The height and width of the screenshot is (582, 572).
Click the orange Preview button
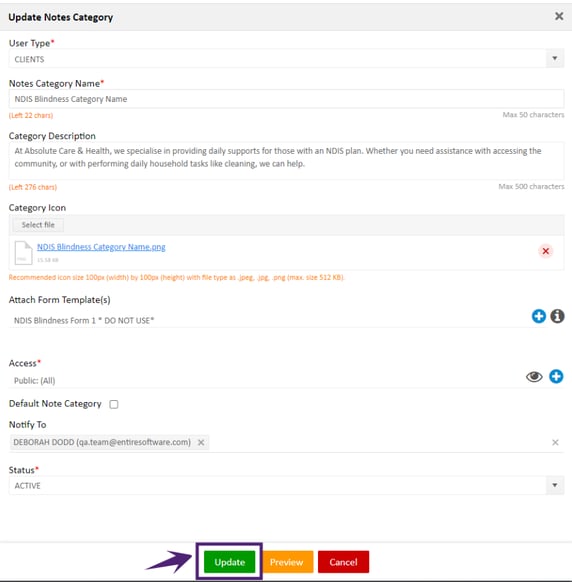[x=286, y=562]
